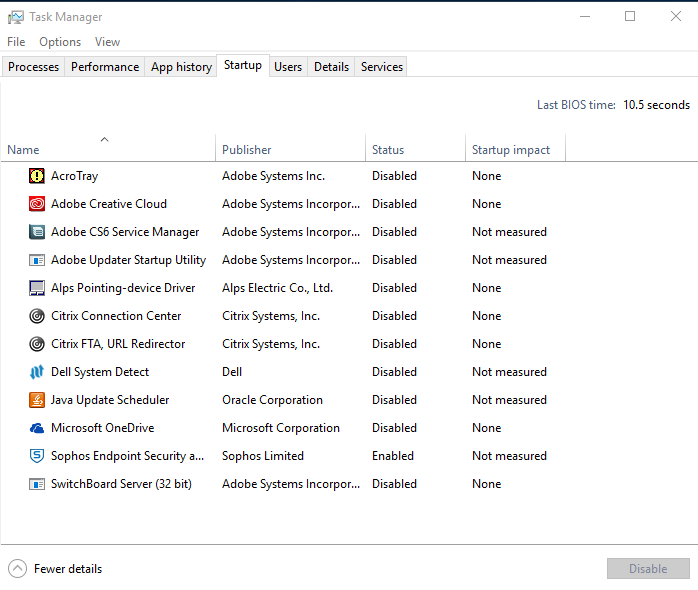This screenshot has width=698, height=590.
Task: Toggle sort arrow above Name column
Action: tap(104, 139)
